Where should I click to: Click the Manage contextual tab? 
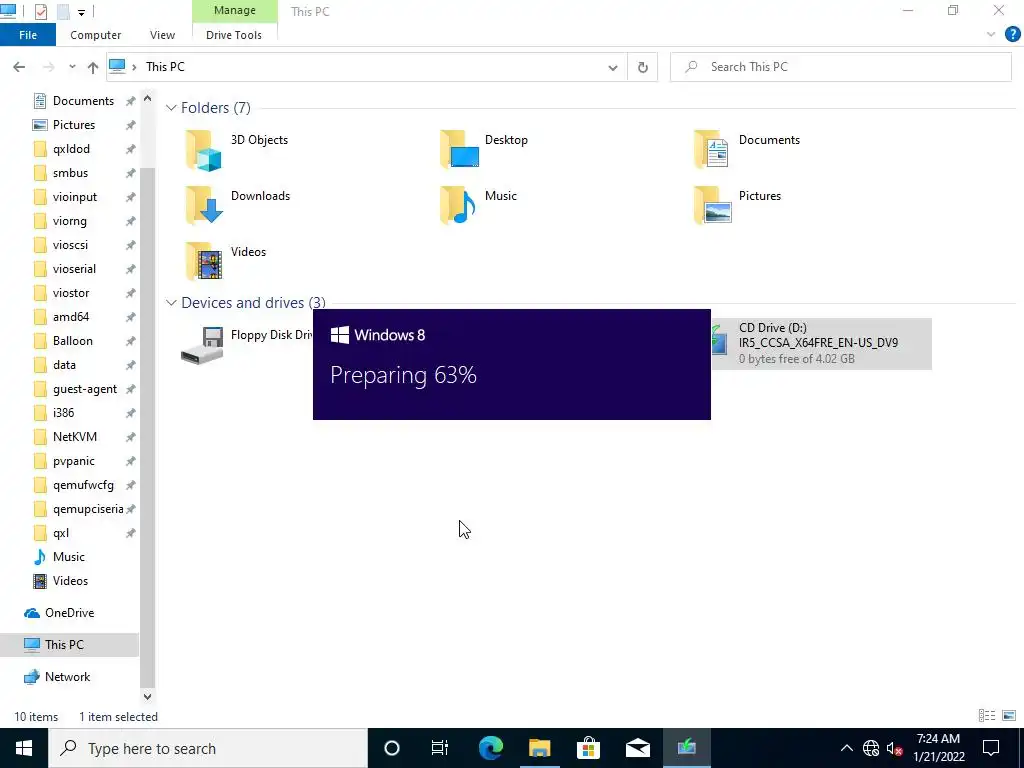point(234,10)
